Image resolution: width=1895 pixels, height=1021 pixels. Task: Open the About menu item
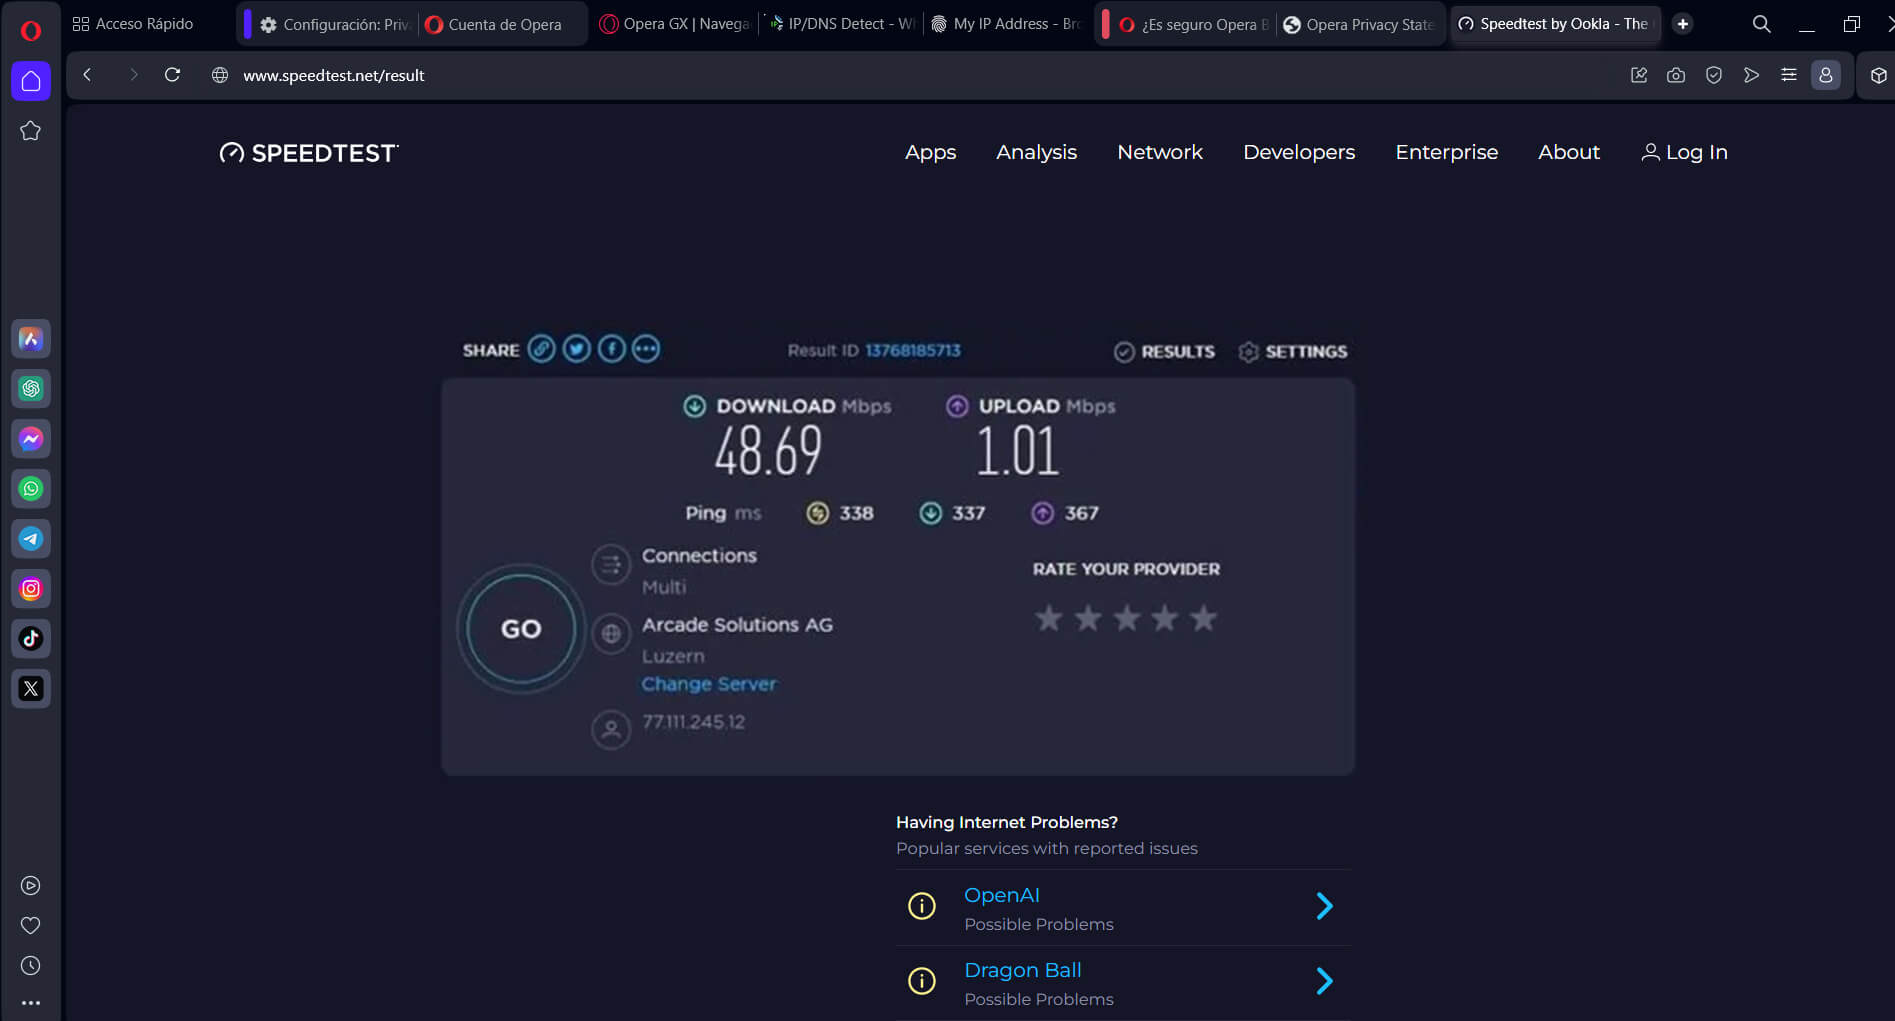click(1569, 152)
